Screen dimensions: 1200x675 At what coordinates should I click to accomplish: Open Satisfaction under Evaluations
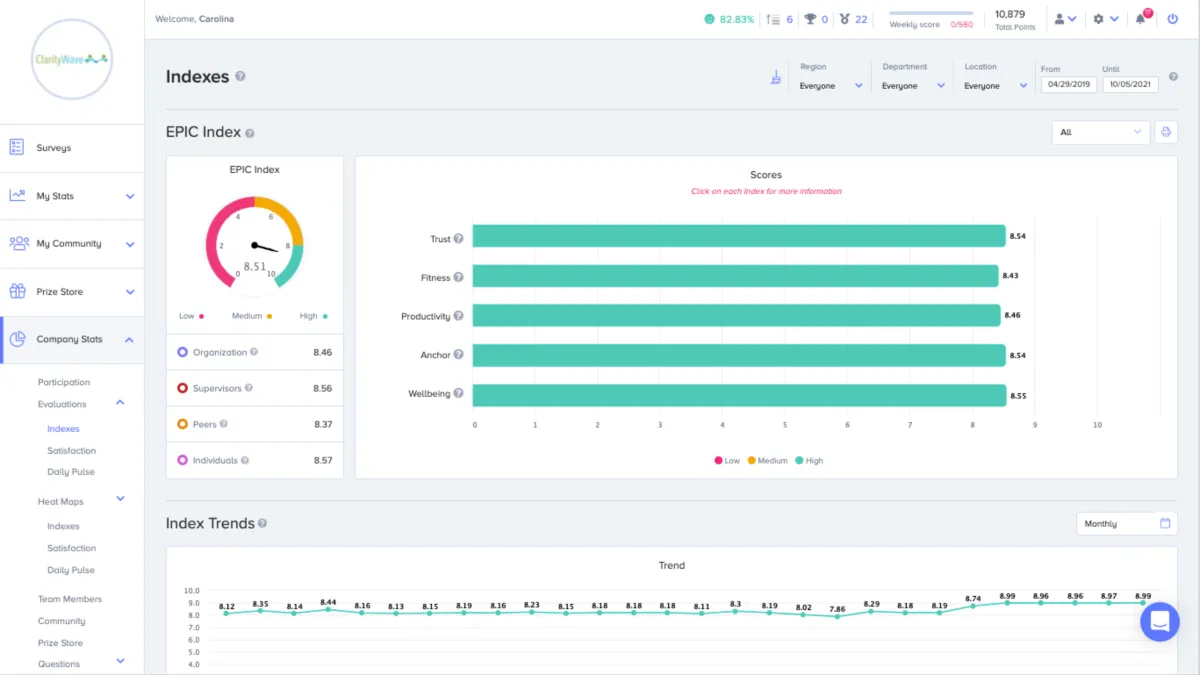pyautogui.click(x=71, y=451)
